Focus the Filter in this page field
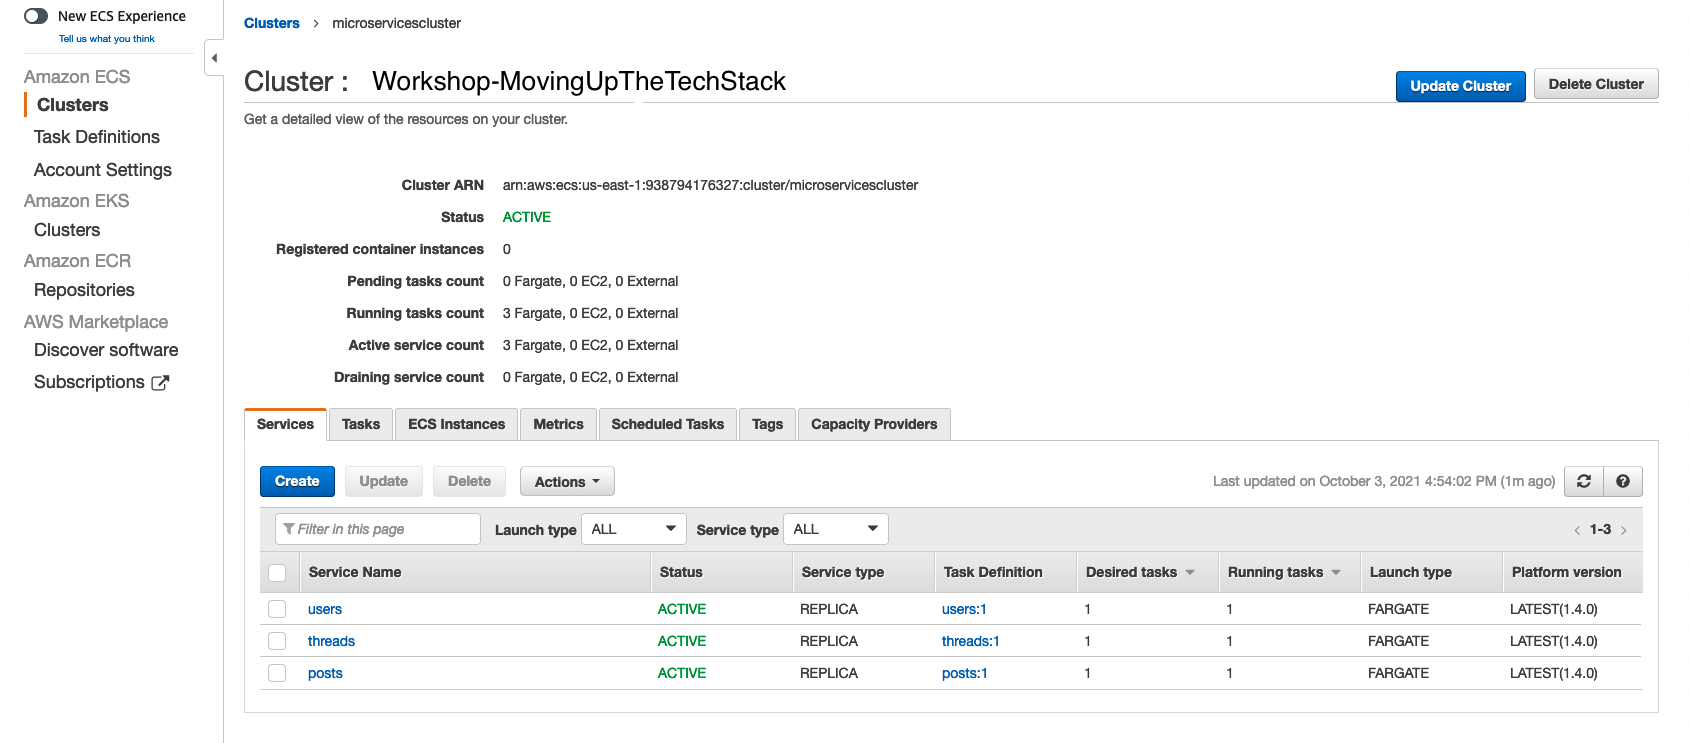 pos(378,529)
